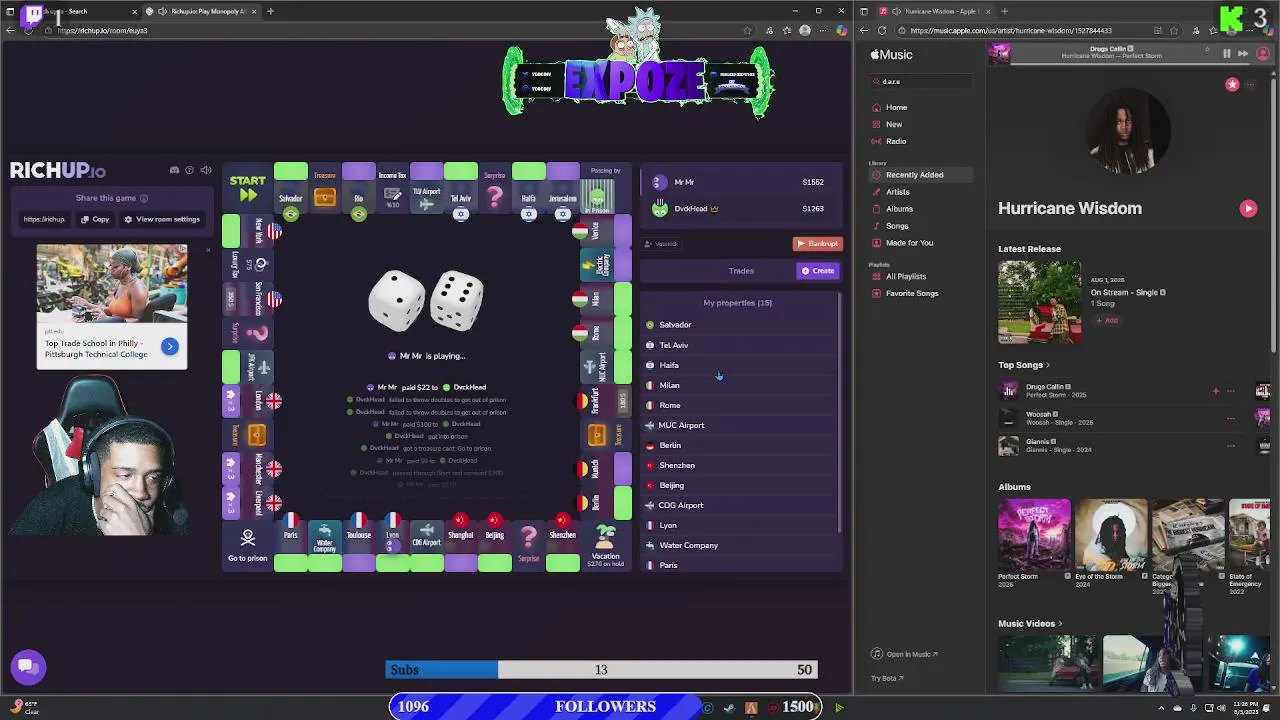Image resolution: width=1280 pixels, height=720 pixels.
Task: Switch to the Richup.io Play Monopoly tab
Action: (x=200, y=11)
